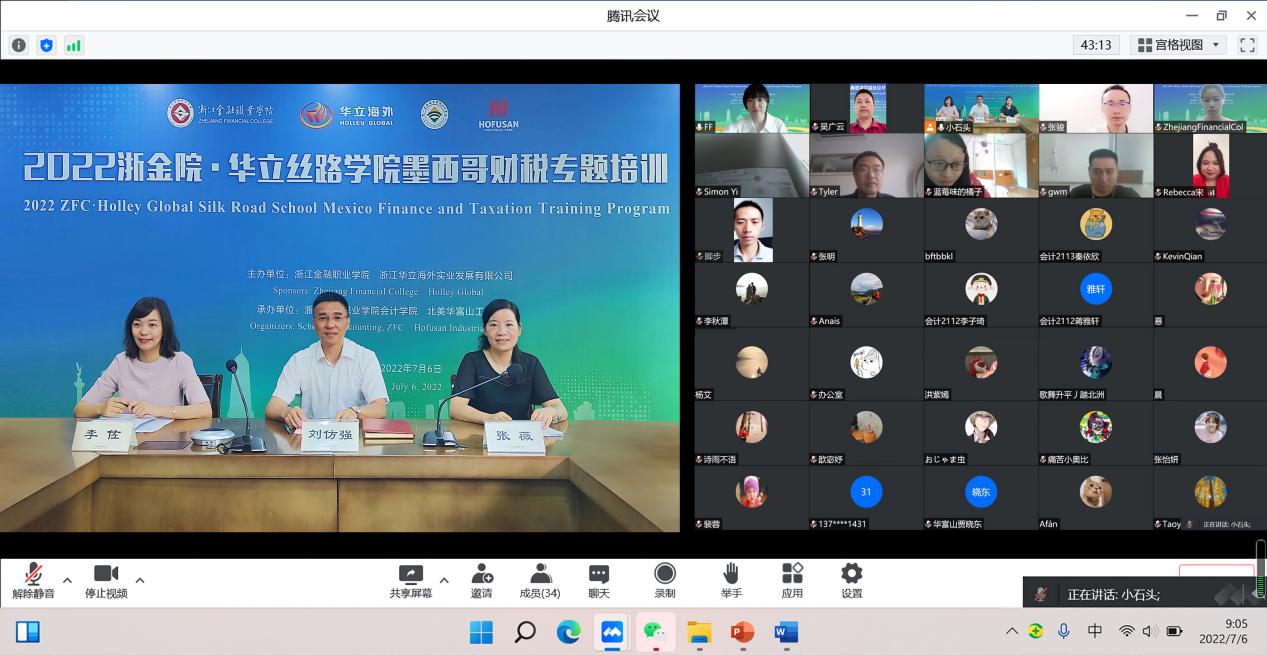Screen dimensions: 1267x655
Task: Enter fullscreen mode using the top-right icon
Action: coord(1247,45)
